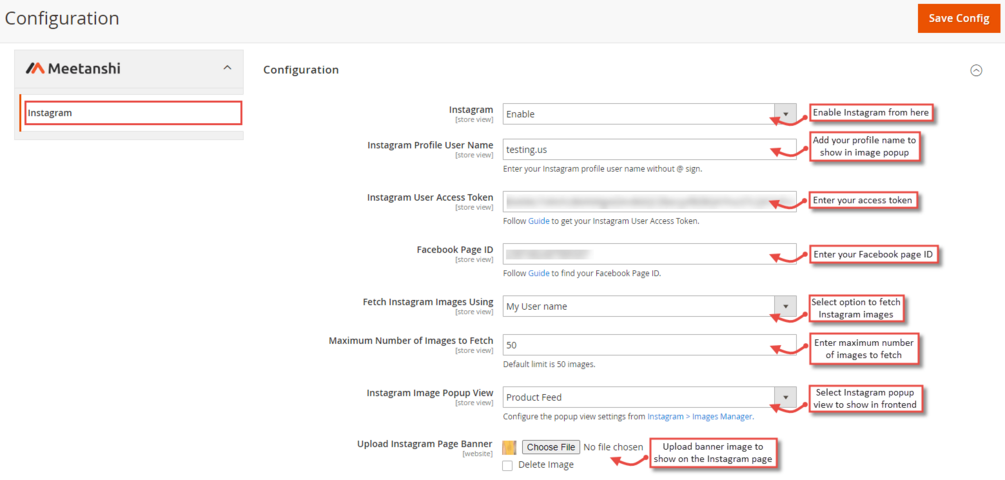This screenshot has width=1005, height=480.
Task: Click the Configuration page title
Action: tap(62, 18)
